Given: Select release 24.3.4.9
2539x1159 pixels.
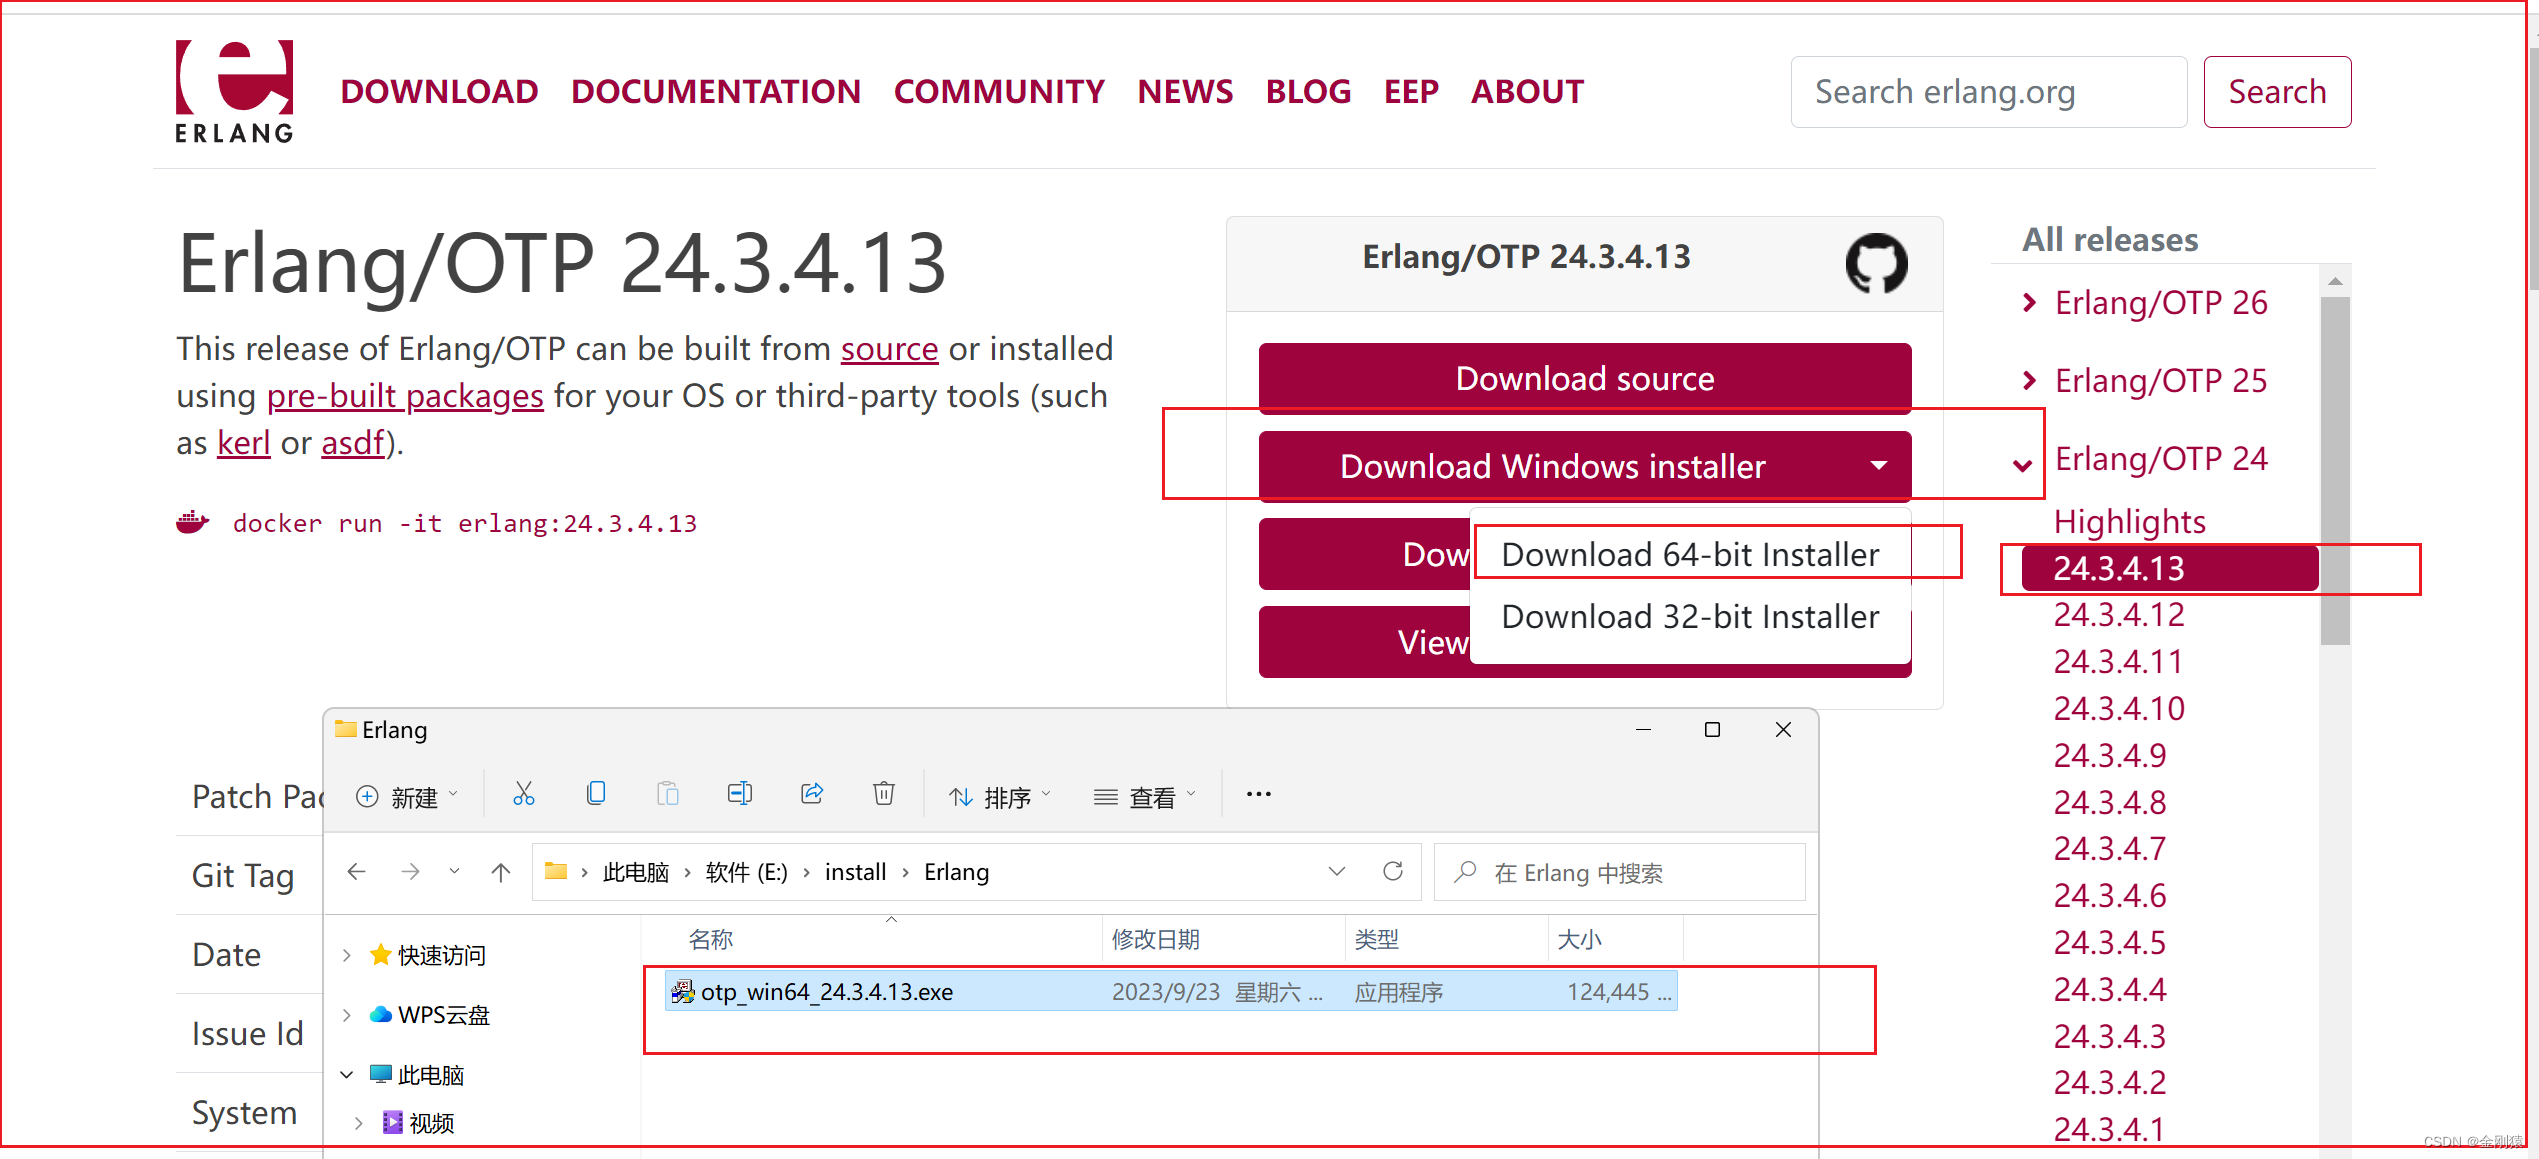Looking at the screenshot, I should 2110,755.
